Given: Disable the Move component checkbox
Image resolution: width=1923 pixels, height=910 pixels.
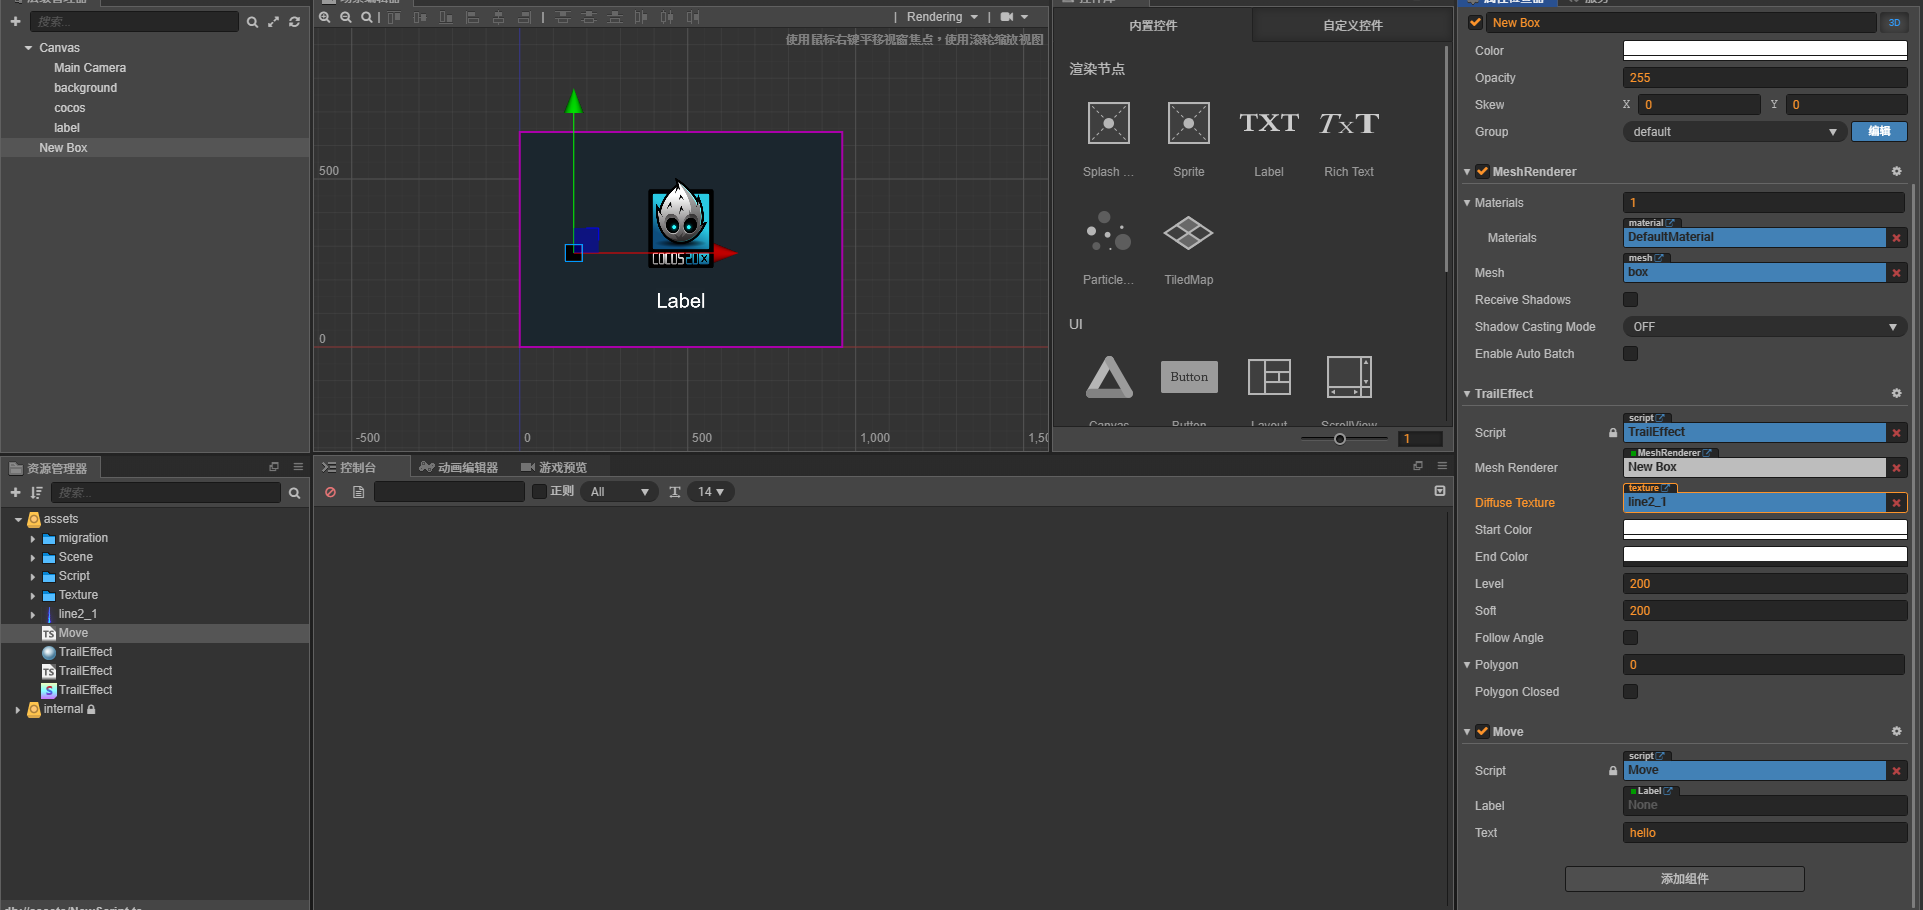Looking at the screenshot, I should (x=1482, y=731).
